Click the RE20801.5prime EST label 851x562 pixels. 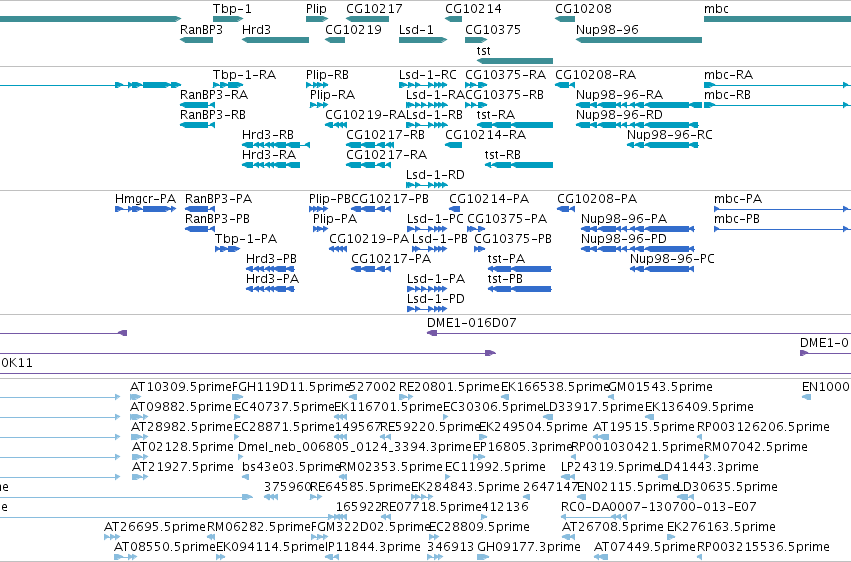[449, 387]
